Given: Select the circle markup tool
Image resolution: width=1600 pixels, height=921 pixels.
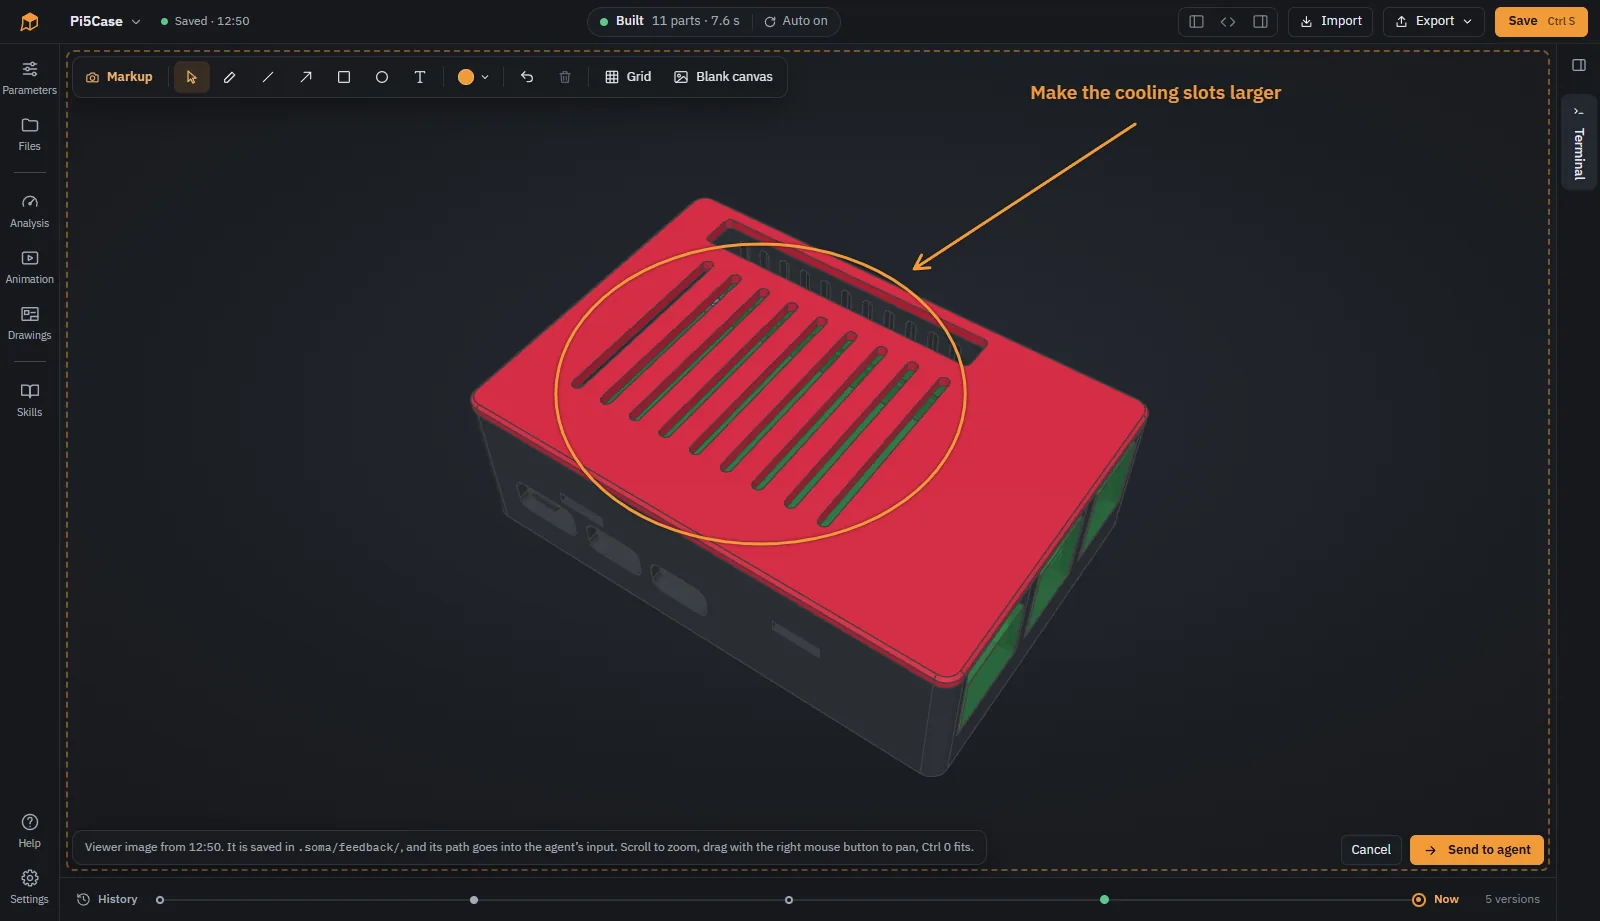Looking at the screenshot, I should tap(381, 77).
